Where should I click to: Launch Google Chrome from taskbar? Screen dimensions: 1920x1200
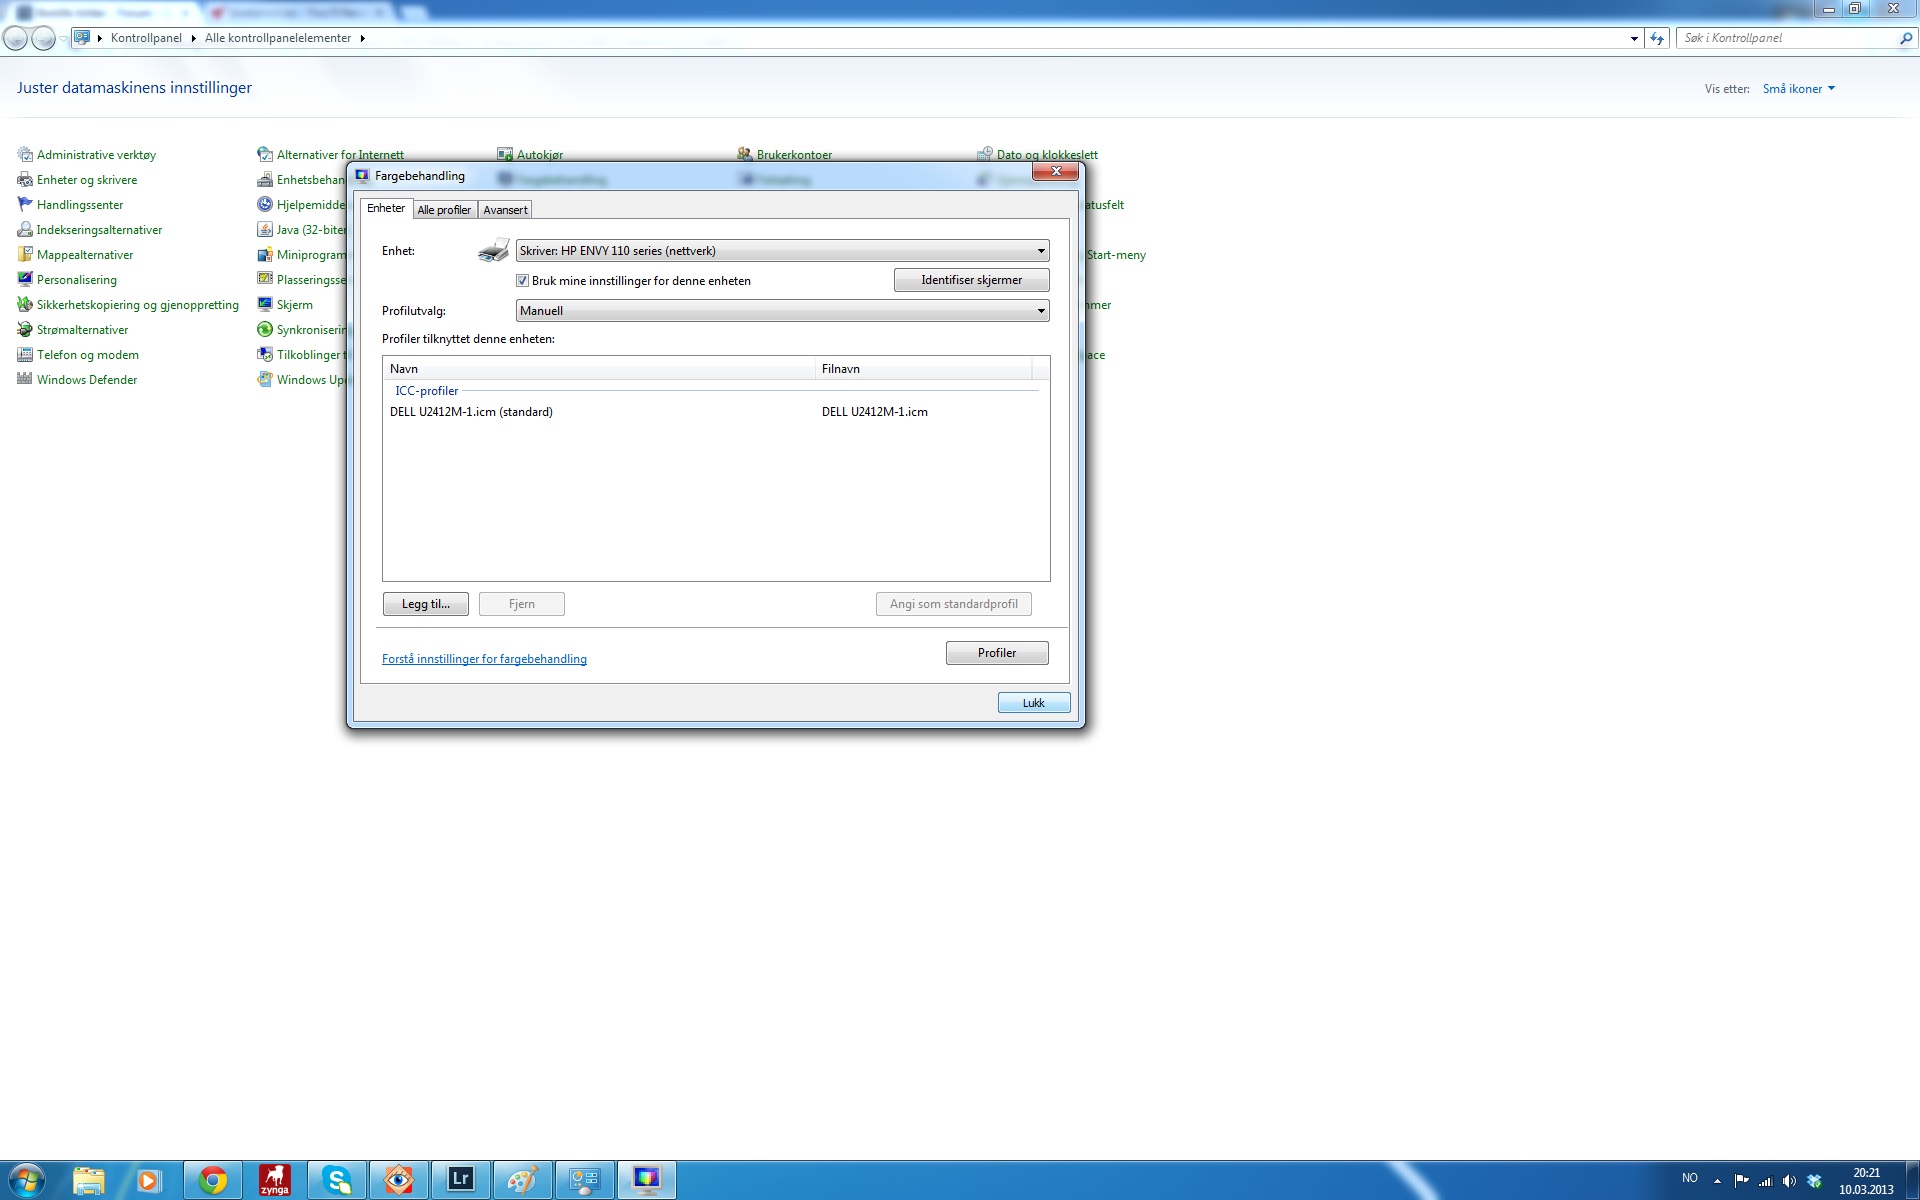tap(212, 1180)
